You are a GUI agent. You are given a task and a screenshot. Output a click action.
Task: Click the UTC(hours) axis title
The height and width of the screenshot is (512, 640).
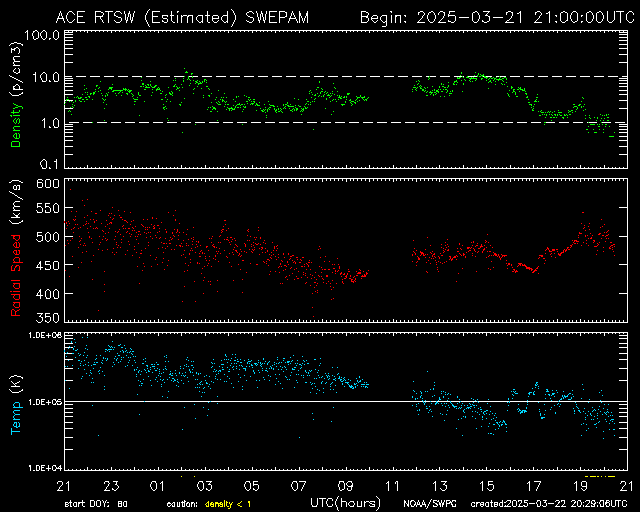345,503
